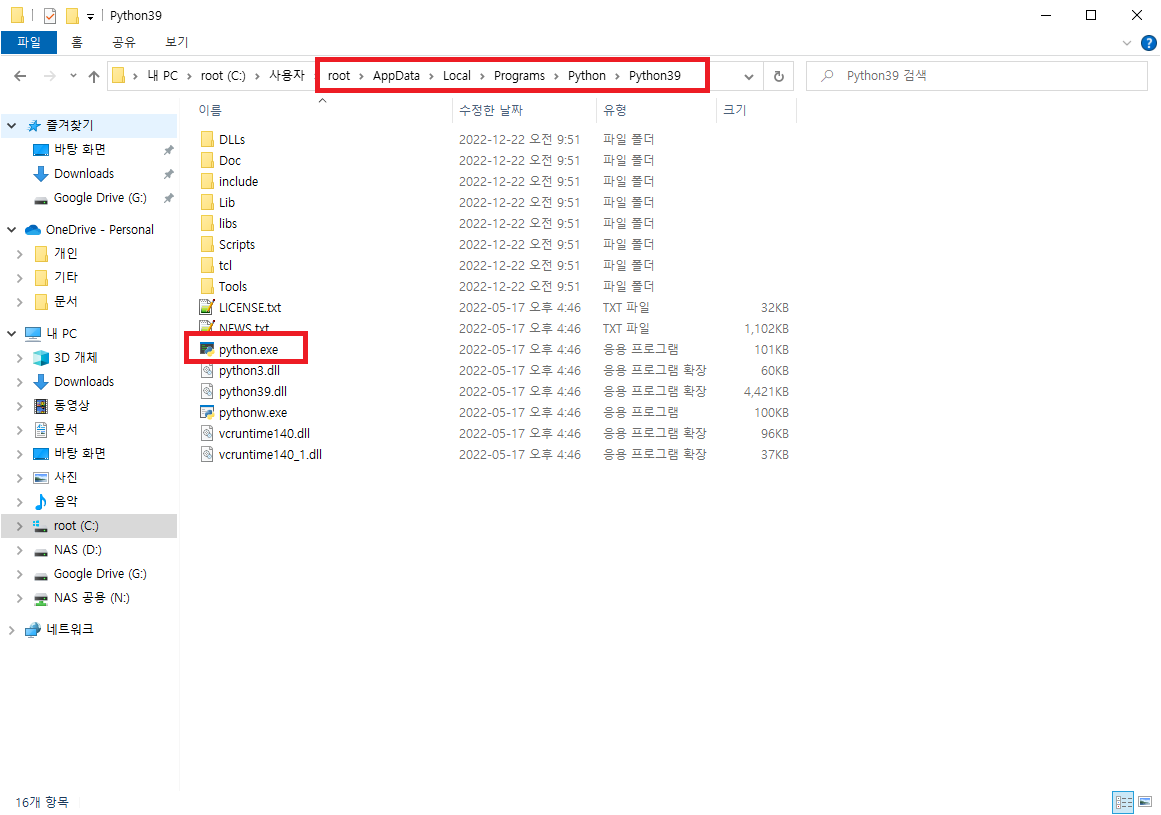Image resolution: width=1161 pixels, height=815 pixels.
Task: Click Programs in the address breadcrumb
Action: [519, 76]
